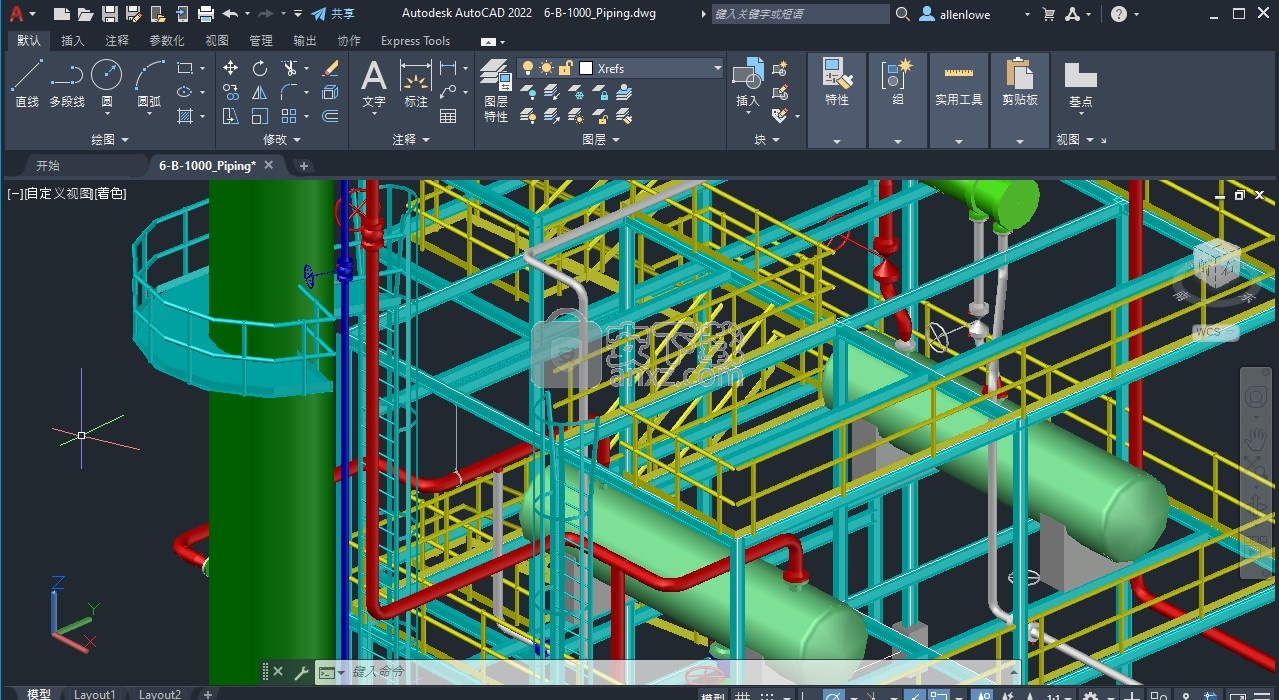
Task: Expand the 修改 (Modify) panel
Action: click(x=282, y=140)
